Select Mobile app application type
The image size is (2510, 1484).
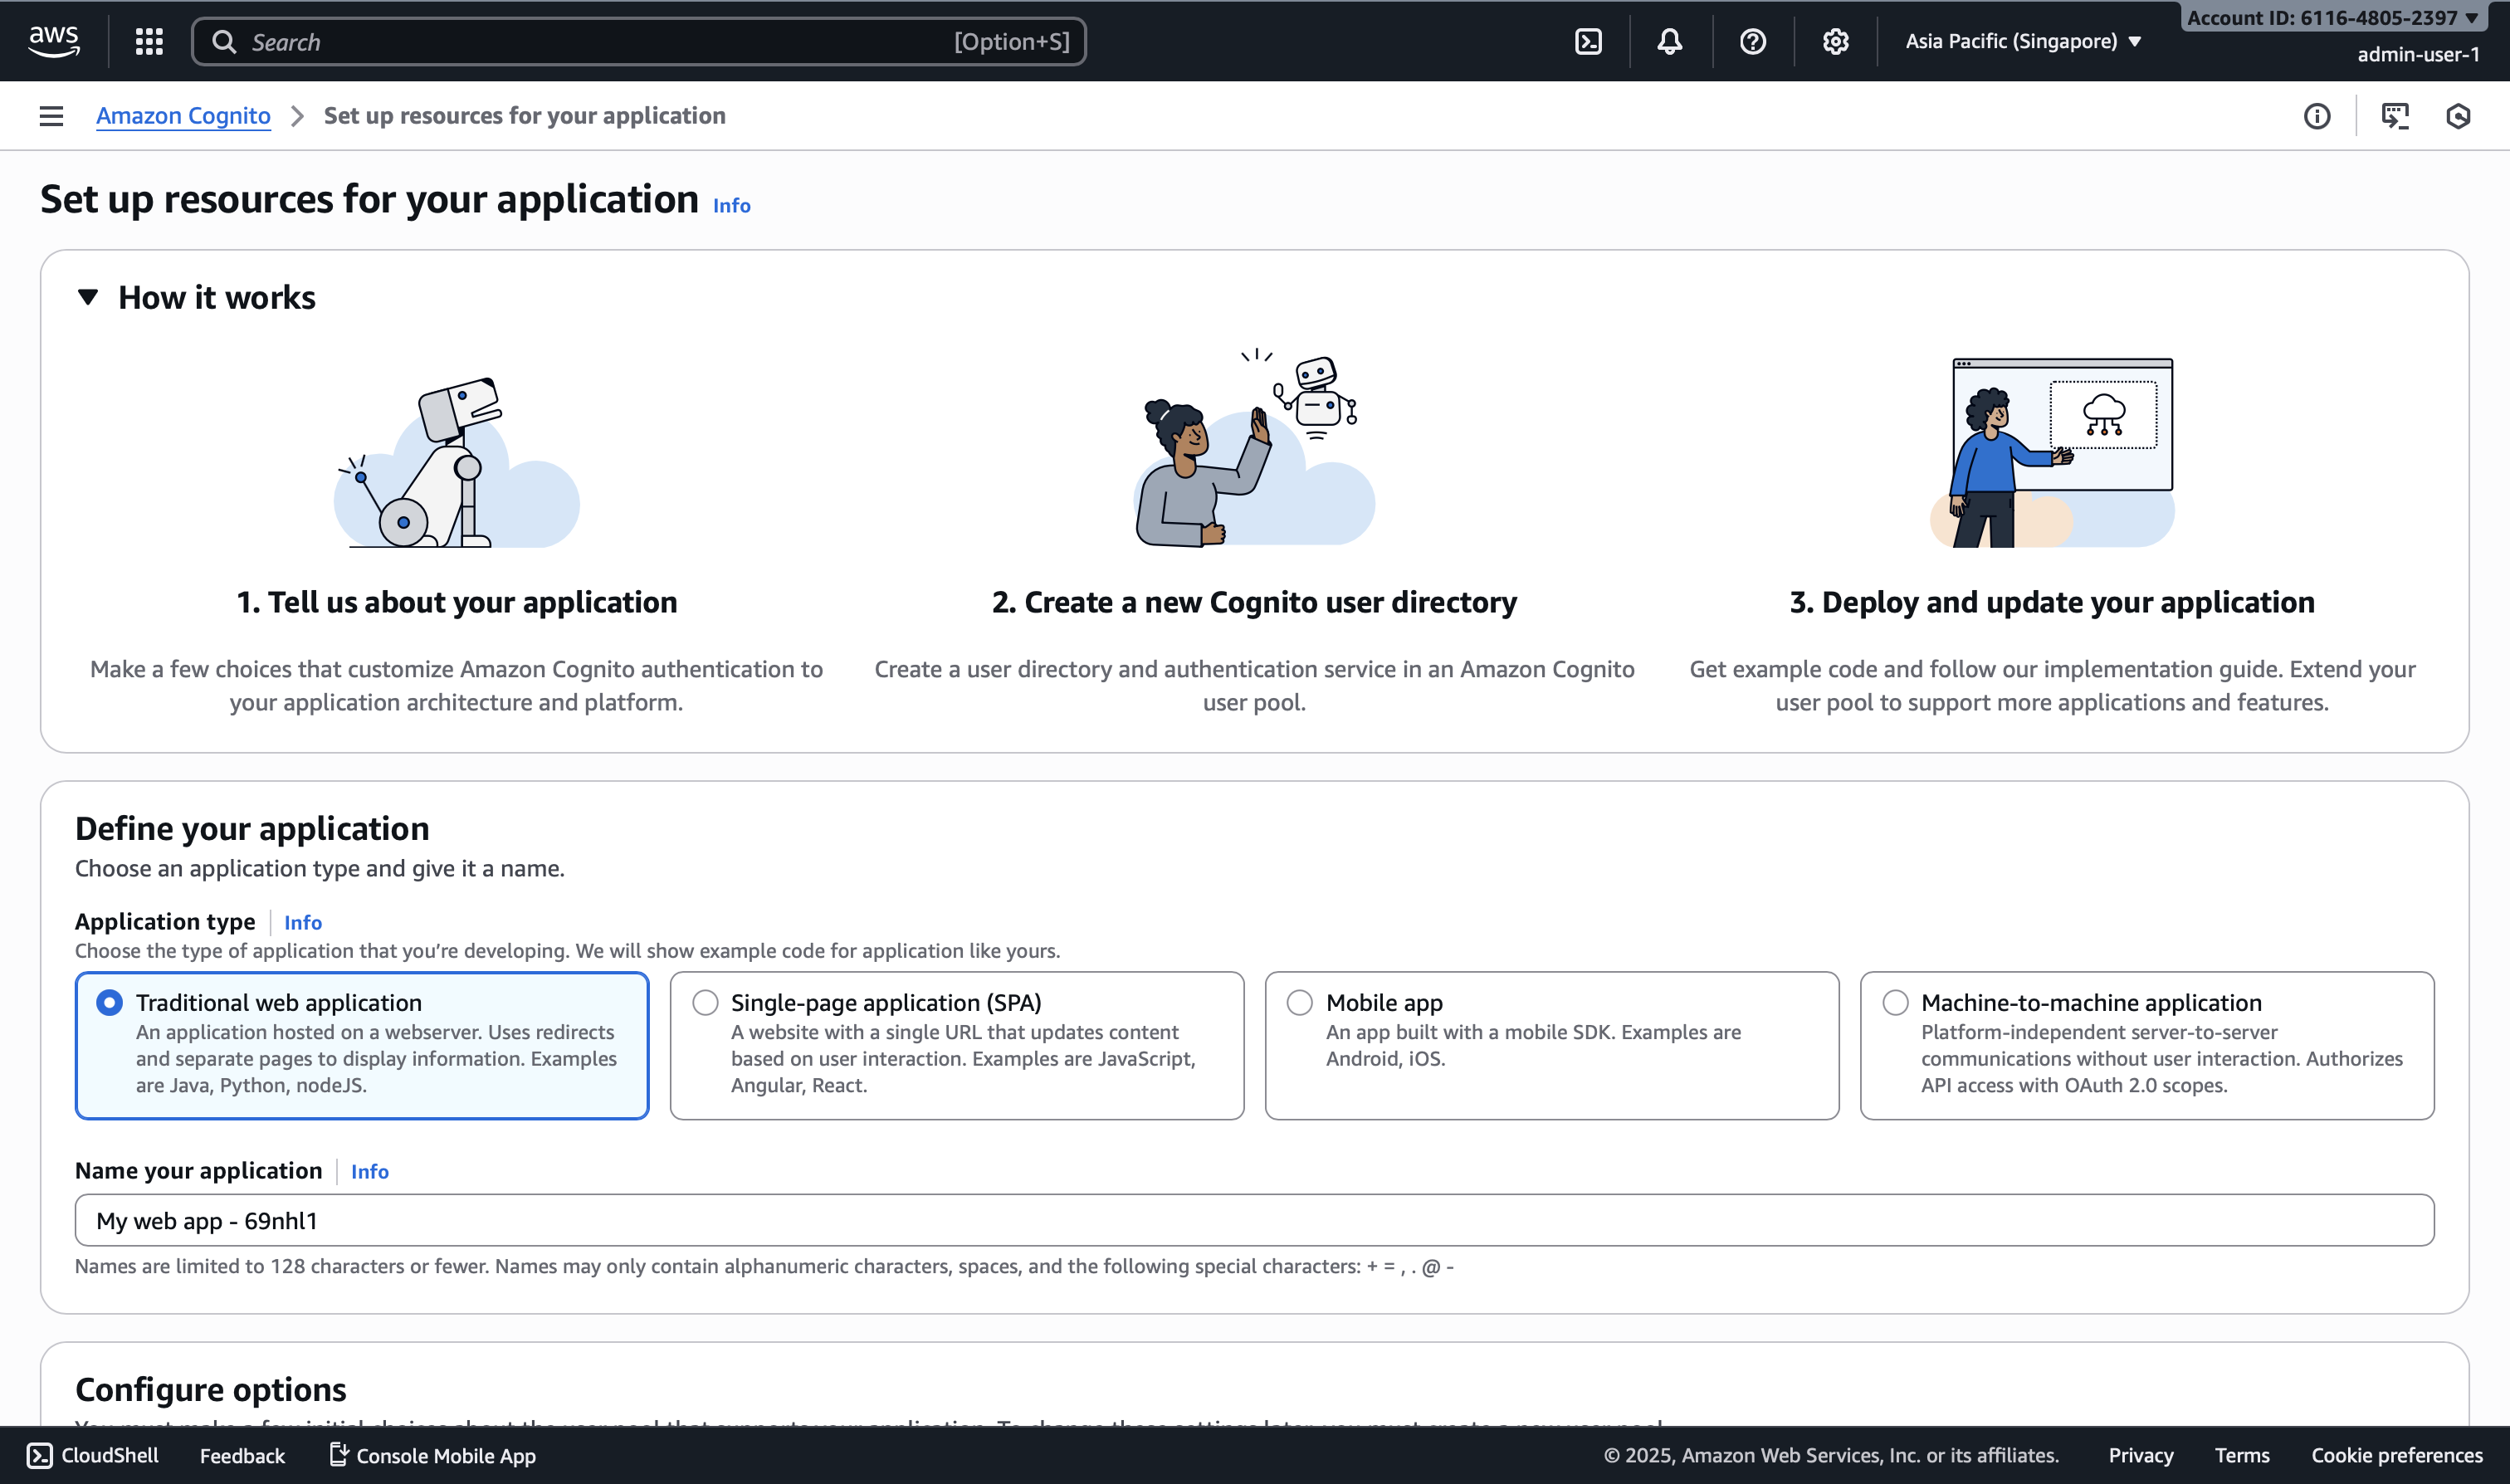(1299, 1002)
